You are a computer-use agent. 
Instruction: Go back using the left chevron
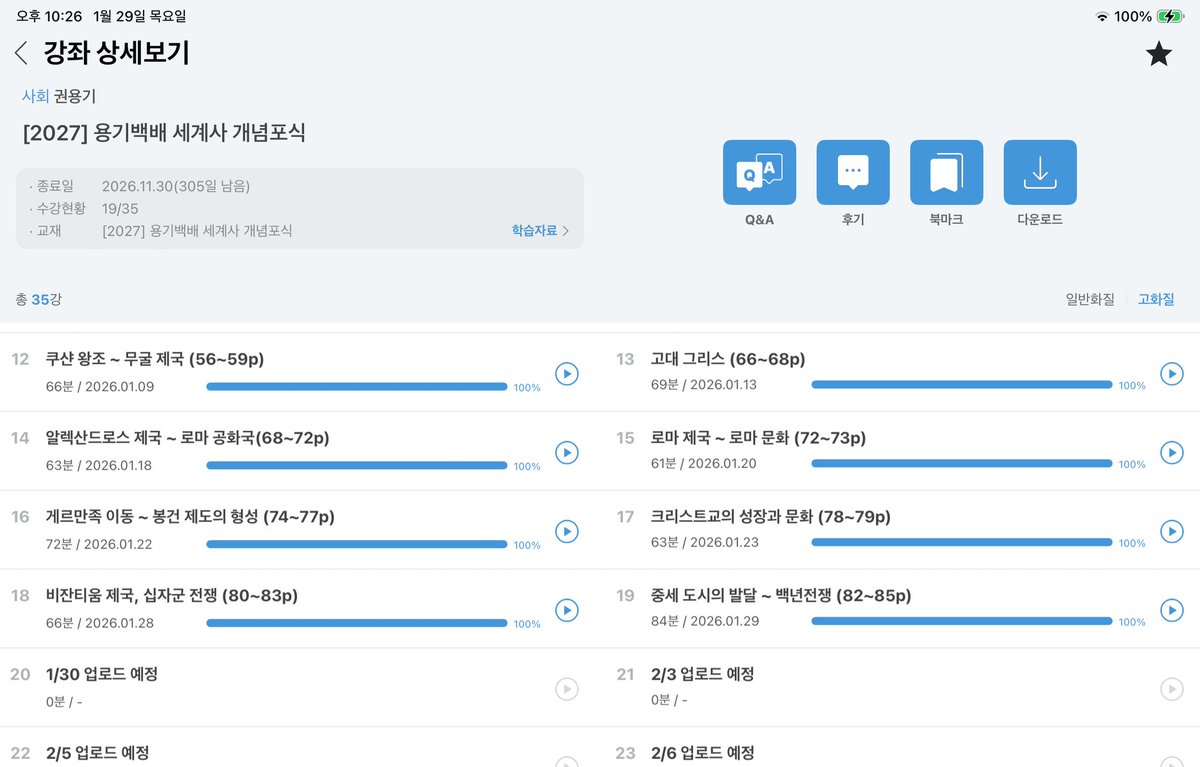point(21,53)
